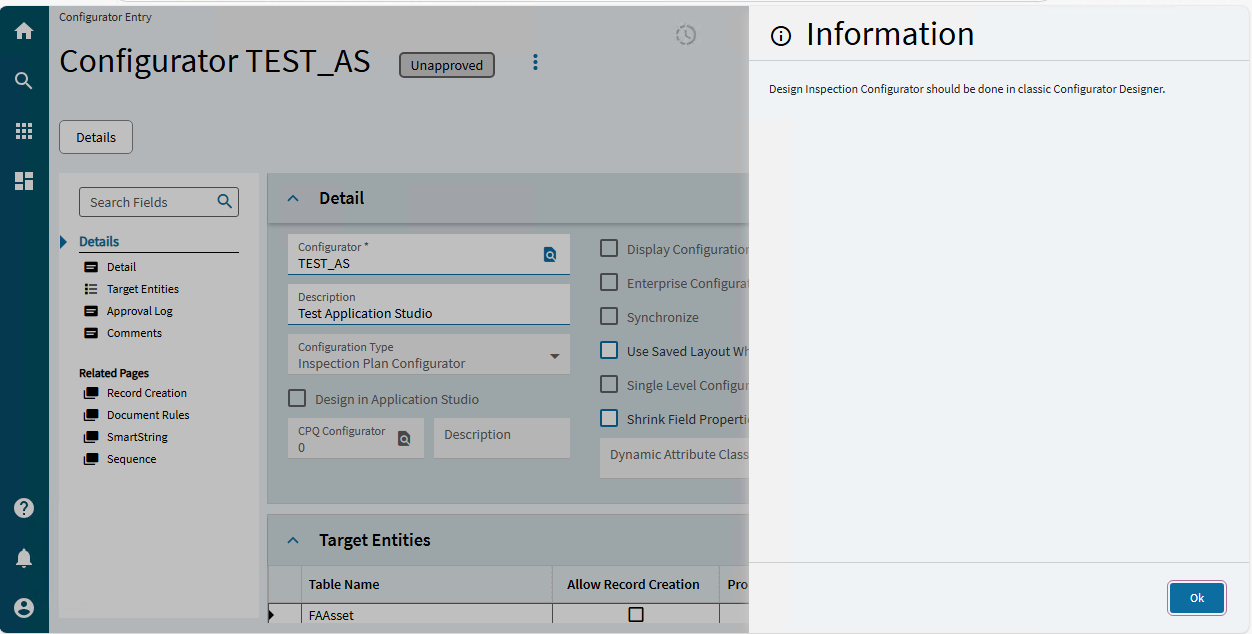Check Allow Record Creation for FAAsset

pyautogui.click(x=636, y=615)
